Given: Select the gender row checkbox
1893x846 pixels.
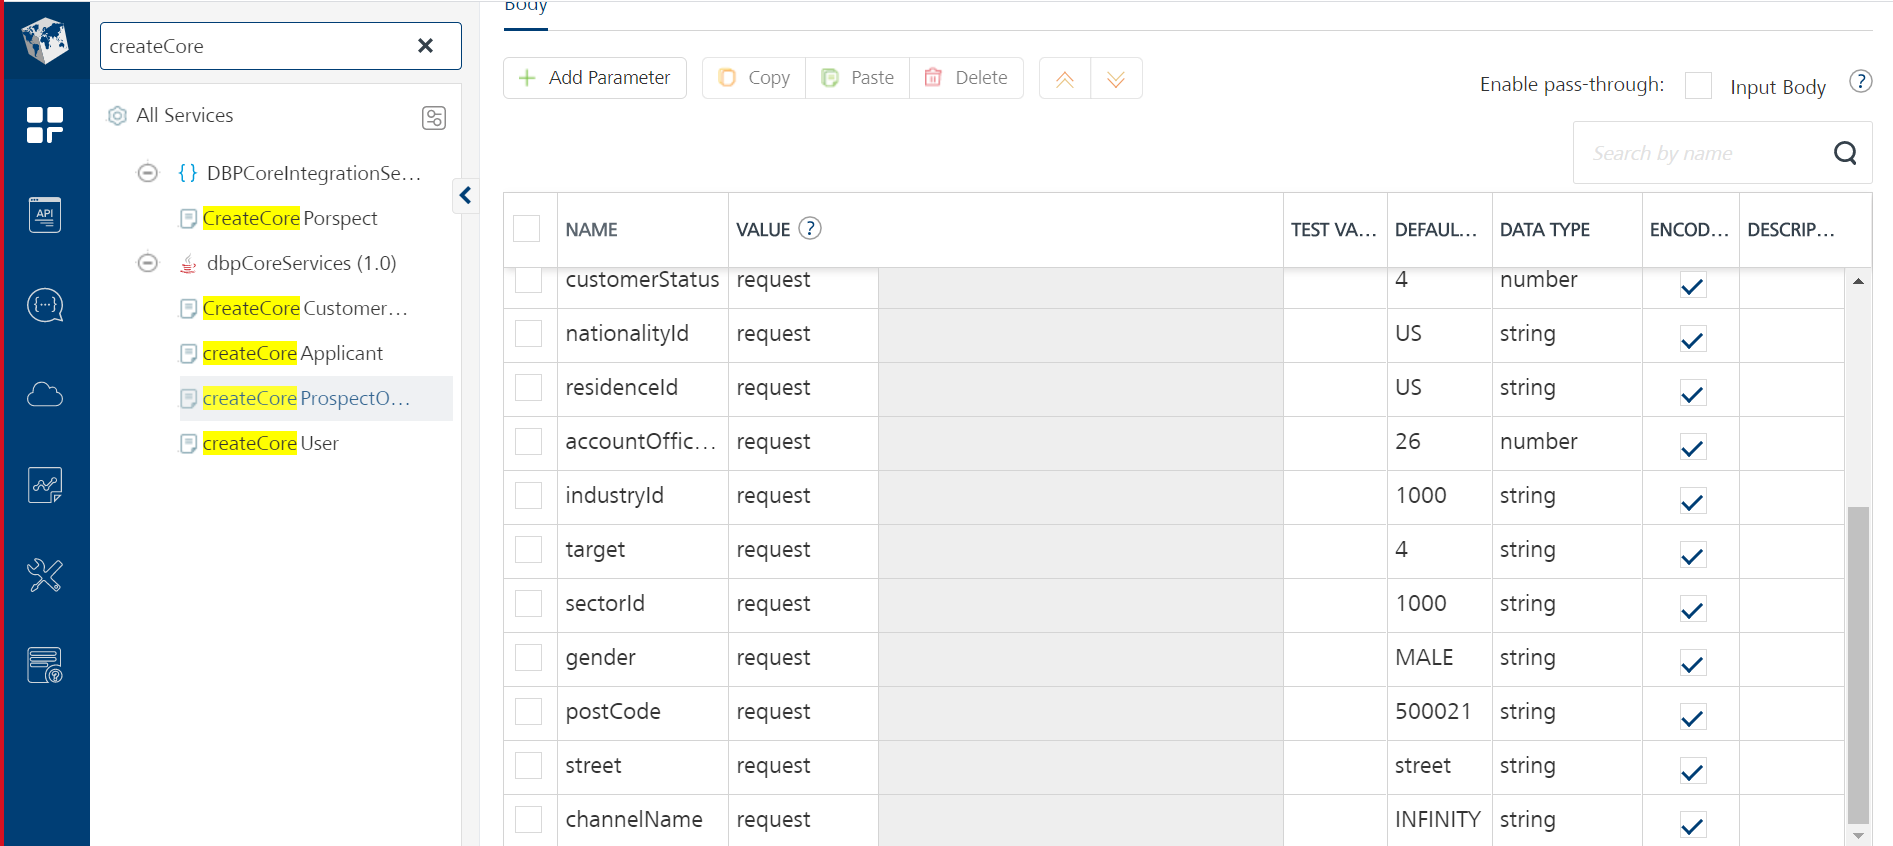Looking at the screenshot, I should 528,658.
